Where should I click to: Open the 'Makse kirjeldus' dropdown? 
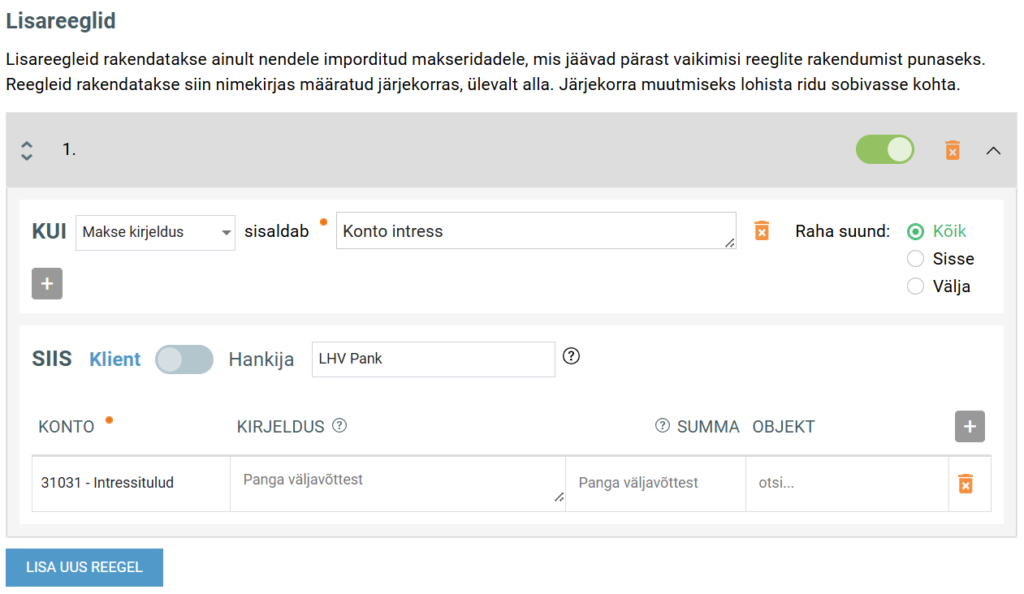coord(155,232)
